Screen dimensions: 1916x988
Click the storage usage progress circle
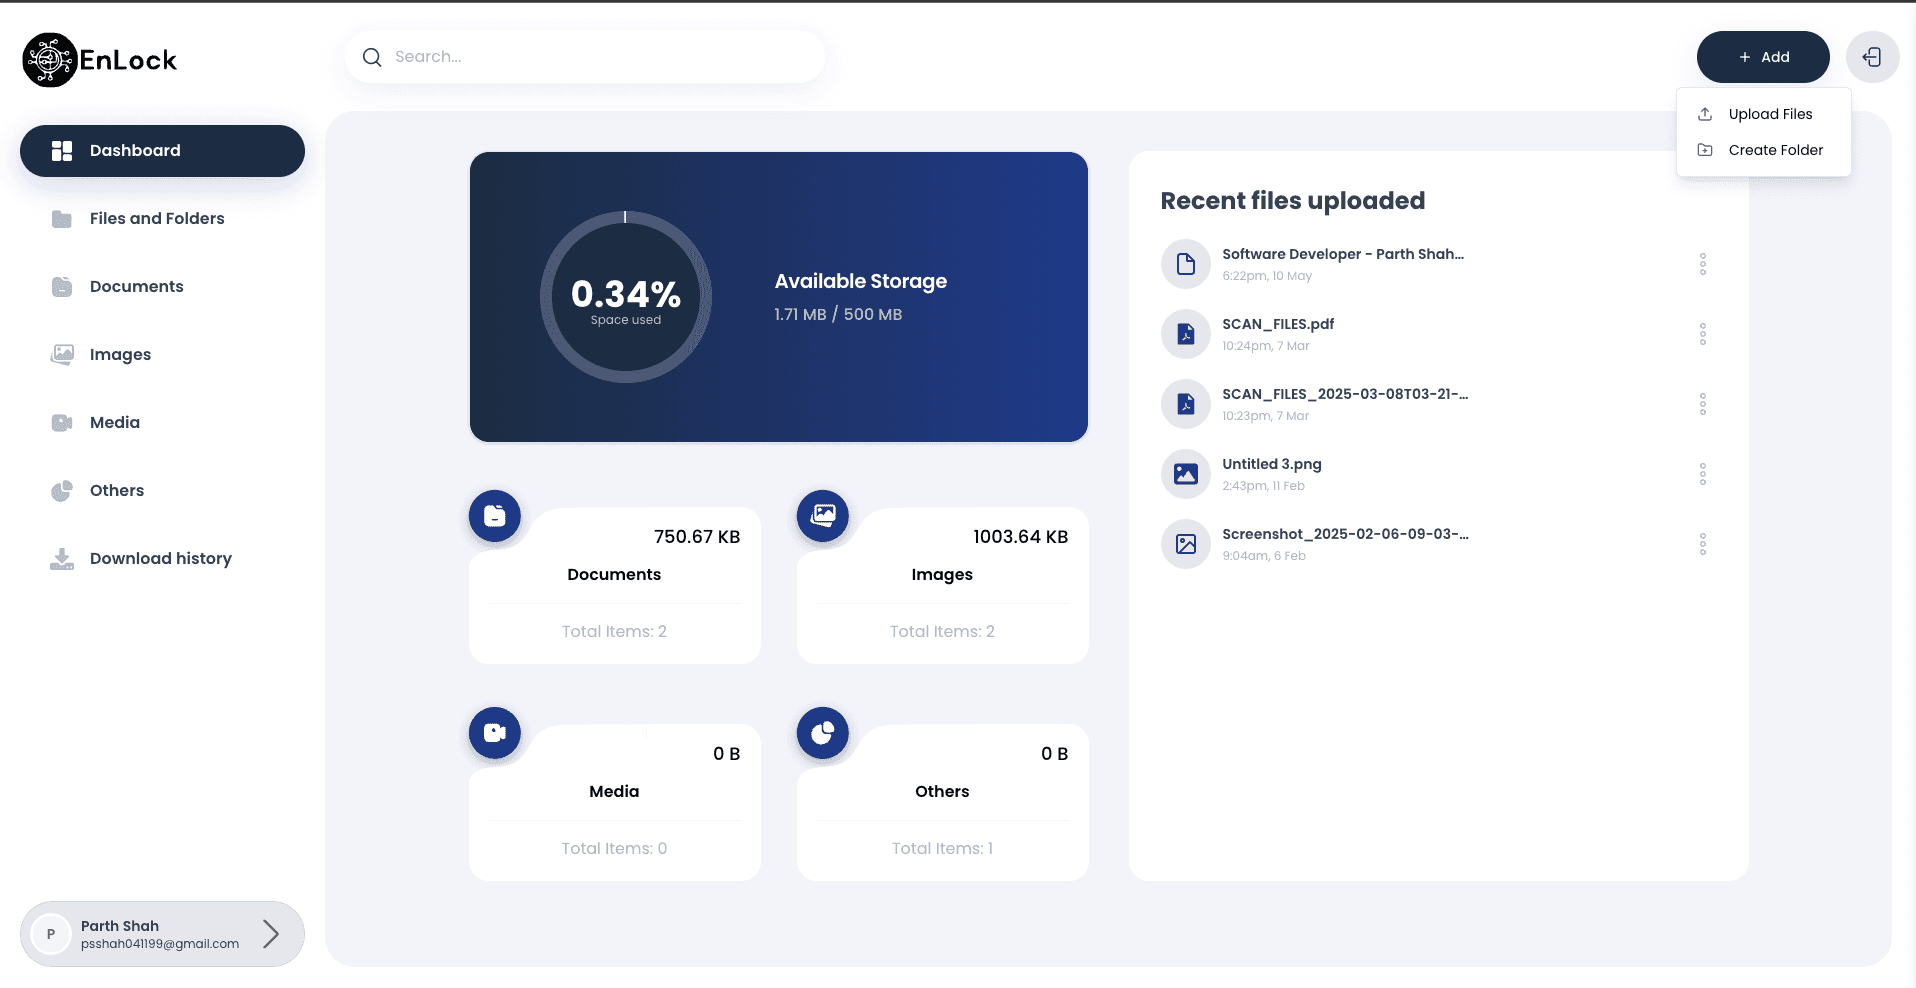point(626,296)
